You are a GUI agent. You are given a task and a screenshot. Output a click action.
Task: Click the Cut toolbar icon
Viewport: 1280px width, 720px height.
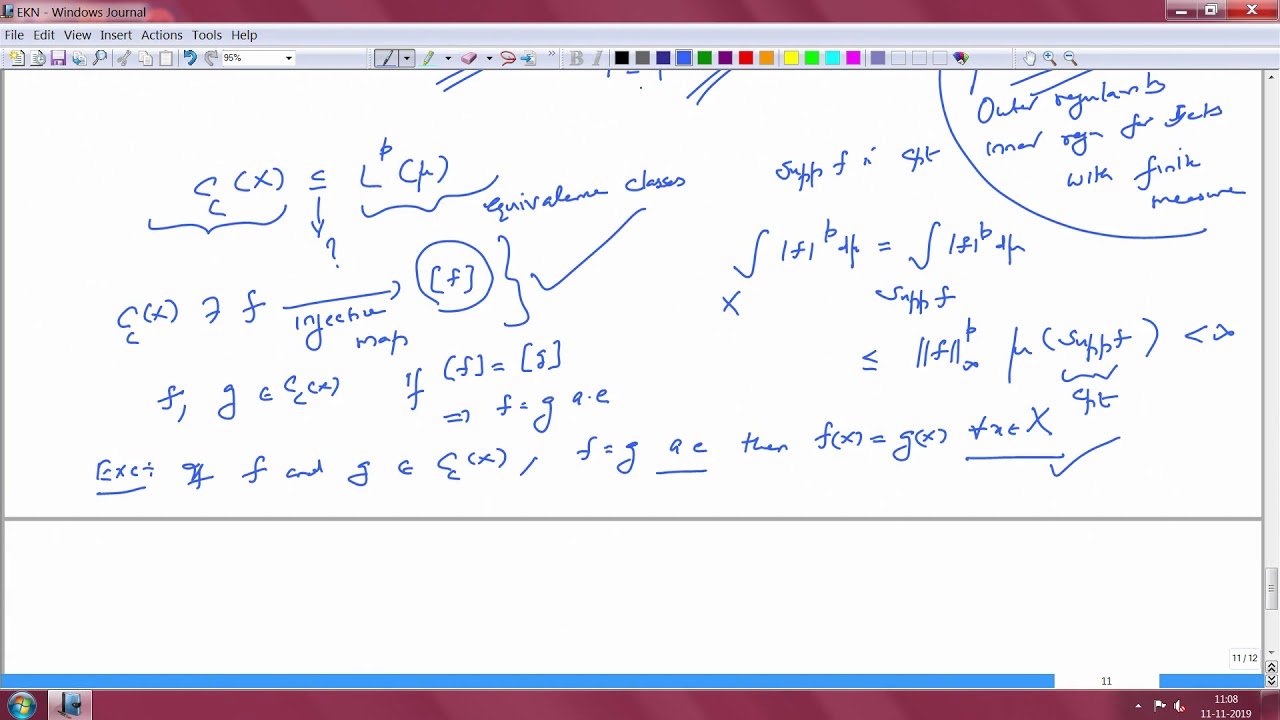coord(124,58)
